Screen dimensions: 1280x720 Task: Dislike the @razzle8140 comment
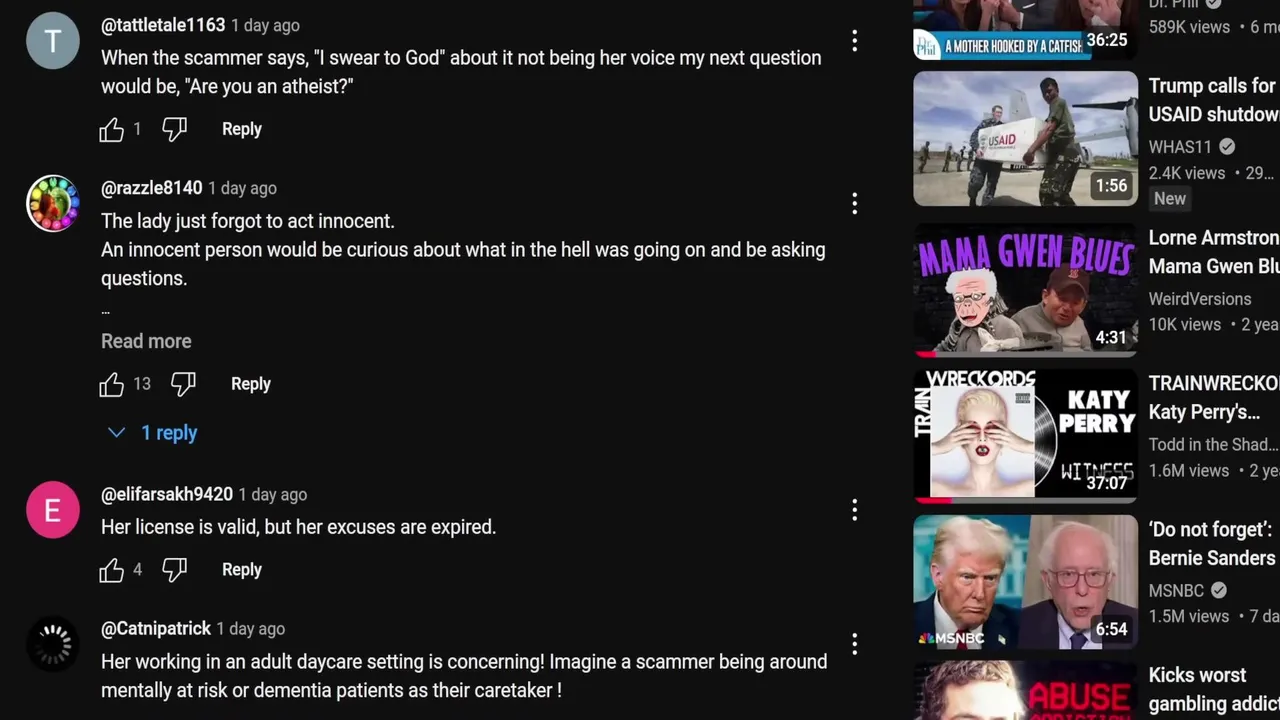coord(184,384)
